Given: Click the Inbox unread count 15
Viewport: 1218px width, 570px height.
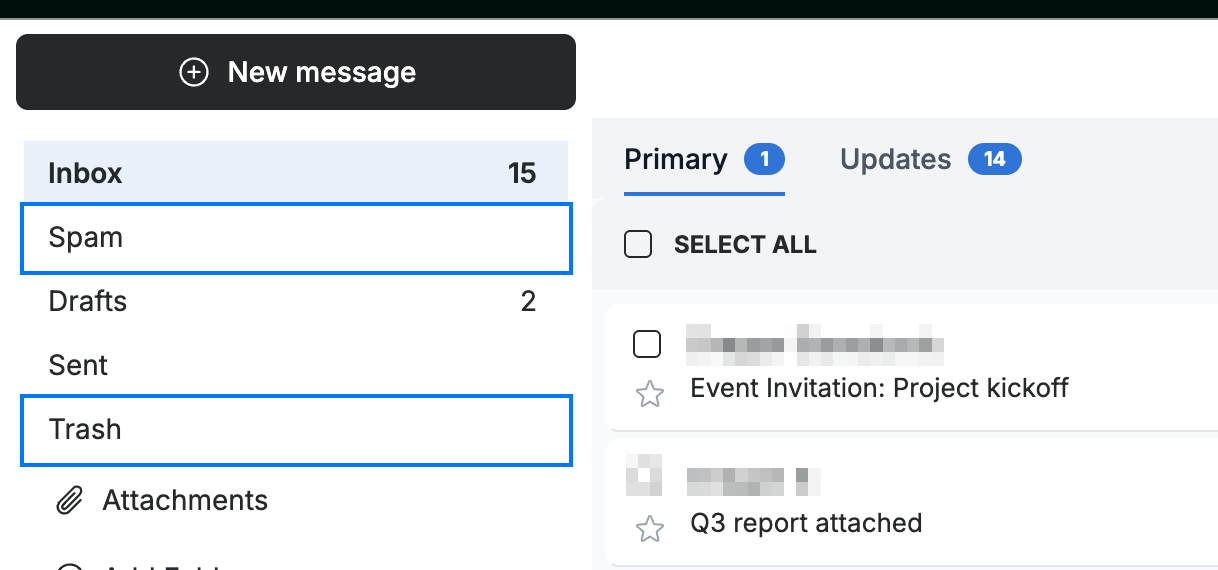Looking at the screenshot, I should coord(522,173).
